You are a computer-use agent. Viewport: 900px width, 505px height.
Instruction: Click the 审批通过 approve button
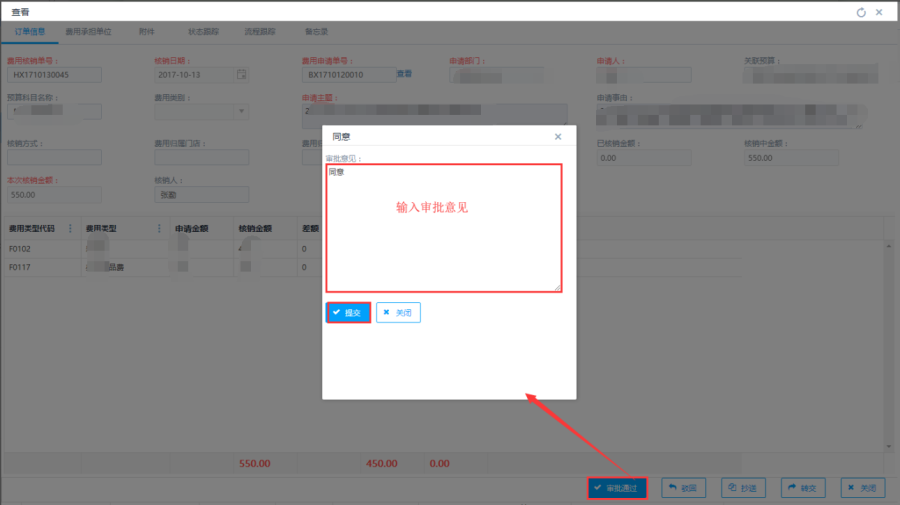[618, 488]
